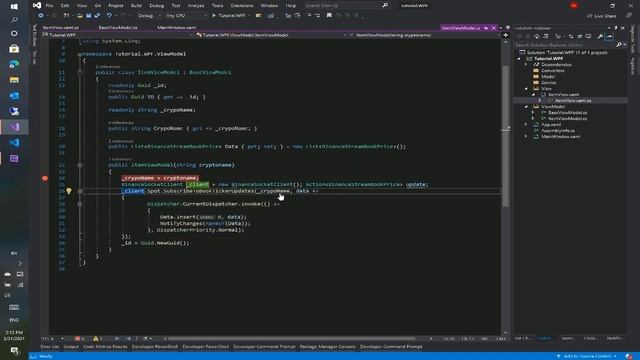Open the File menu
Image resolution: width=640 pixels, height=360 pixels.
pyautogui.click(x=49, y=6)
